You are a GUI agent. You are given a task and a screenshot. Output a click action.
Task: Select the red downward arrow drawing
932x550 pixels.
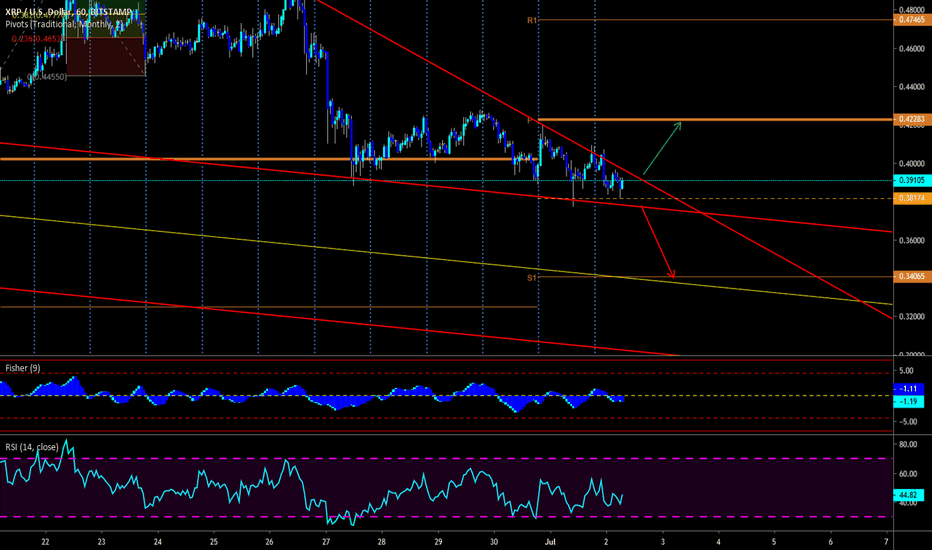tap(657, 241)
